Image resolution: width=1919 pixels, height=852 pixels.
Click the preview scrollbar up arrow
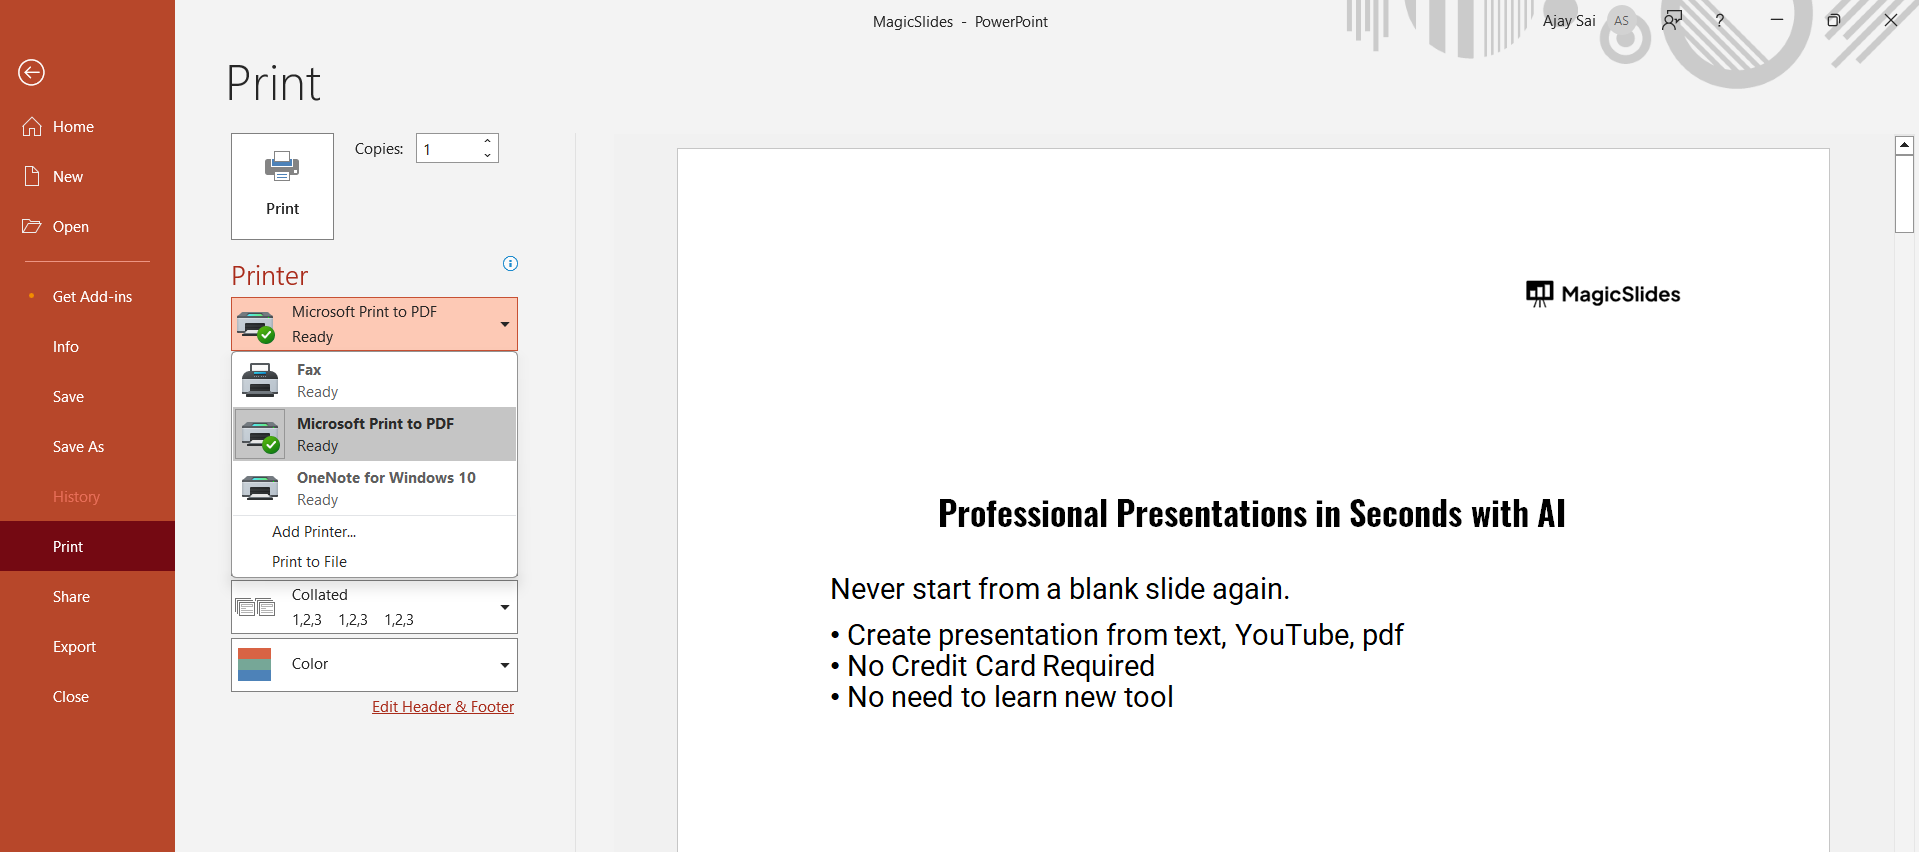(1905, 145)
